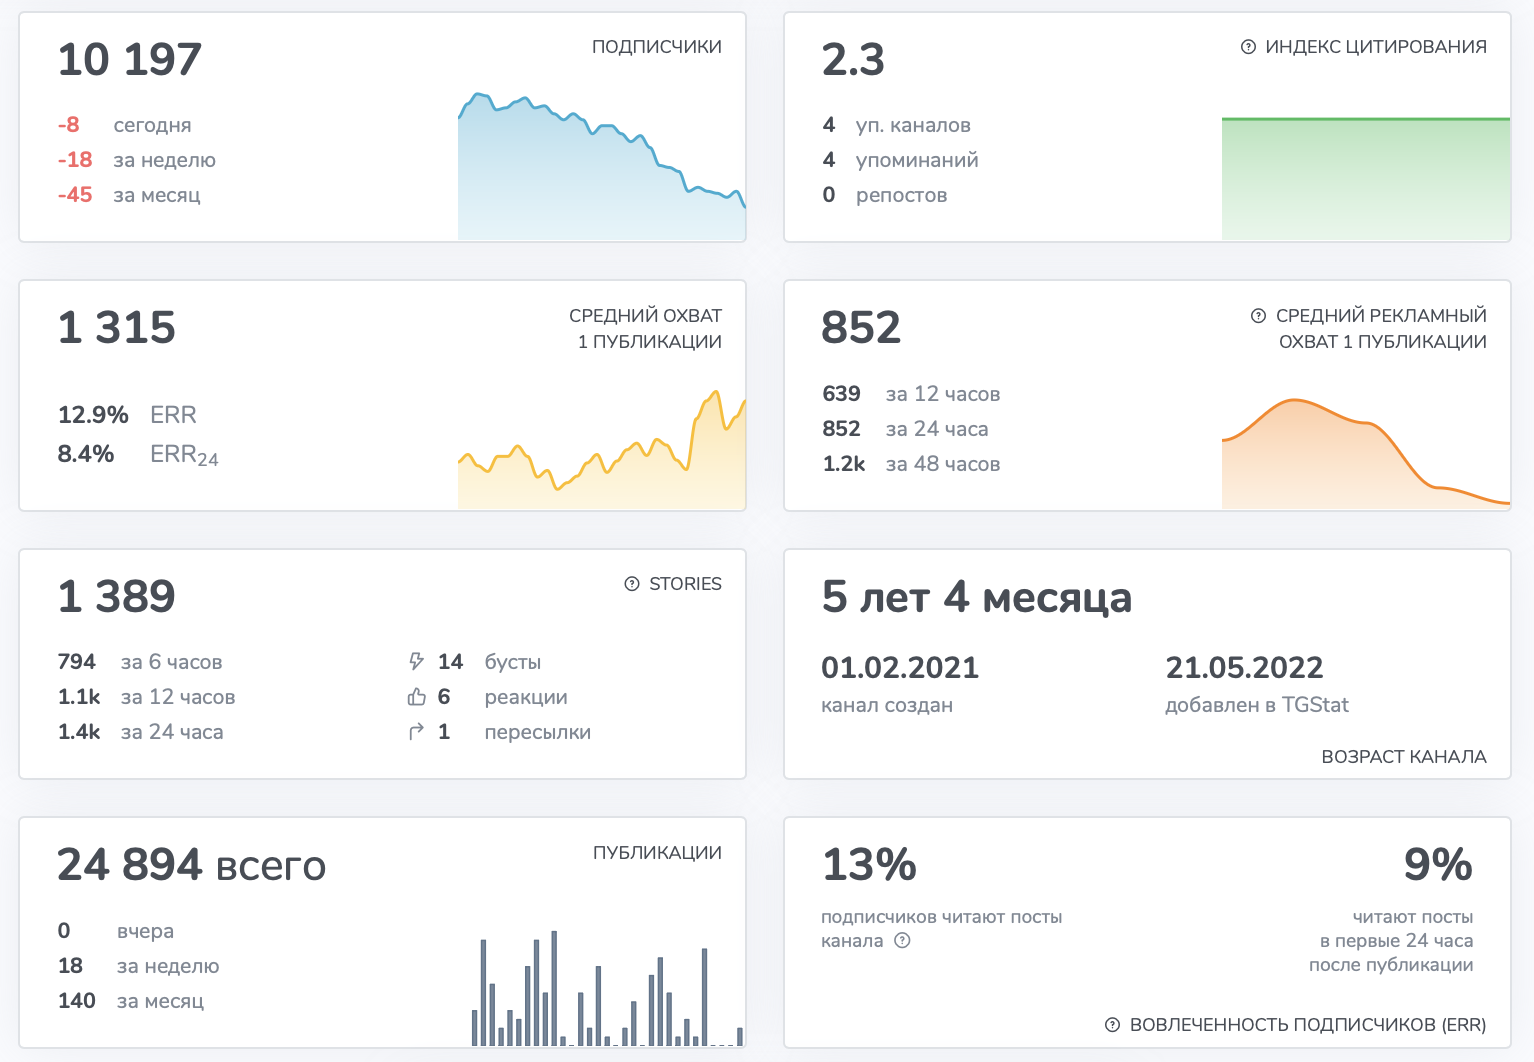Click the help icon beside ВОВЛЕЧЕННОСТЬ ПОДПИСЧИКОВ (ERR)
Viewport: 1534px width, 1062px height.
1112,1025
